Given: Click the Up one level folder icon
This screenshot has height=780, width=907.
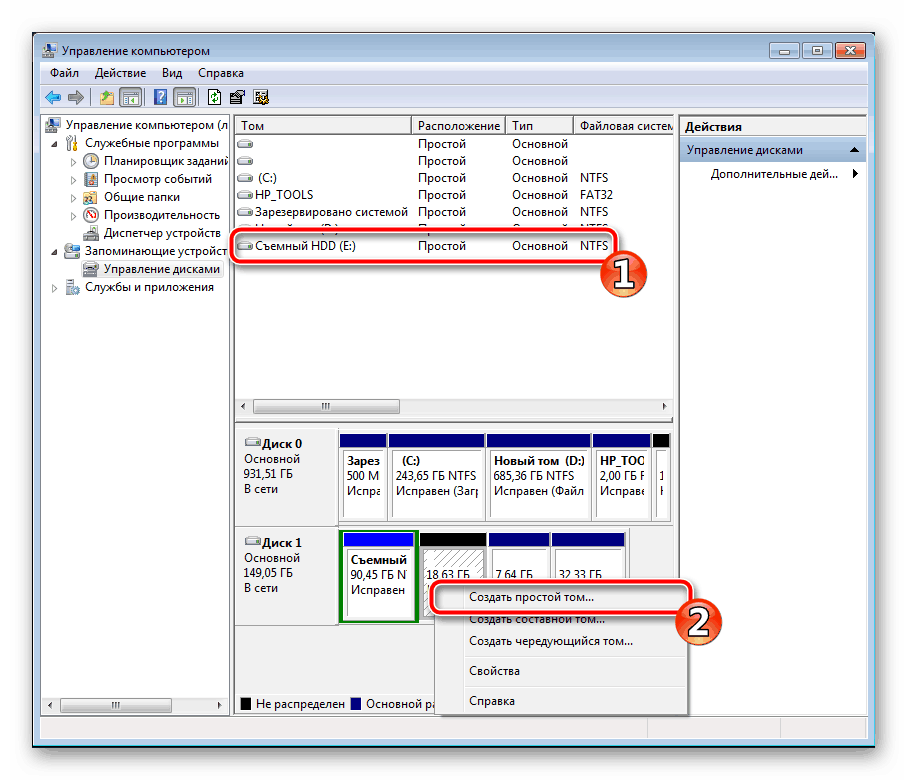Looking at the screenshot, I should click(x=106, y=97).
